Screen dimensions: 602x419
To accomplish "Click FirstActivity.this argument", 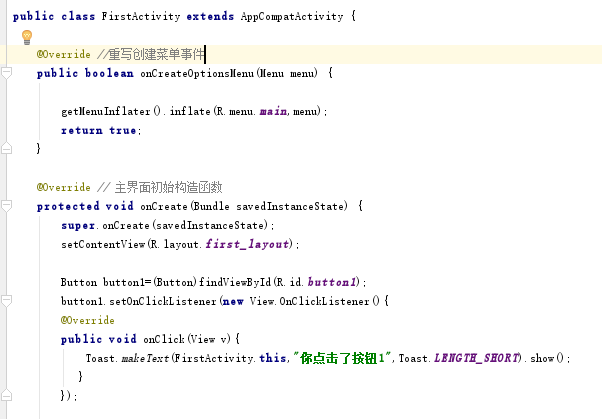I will tap(231, 358).
